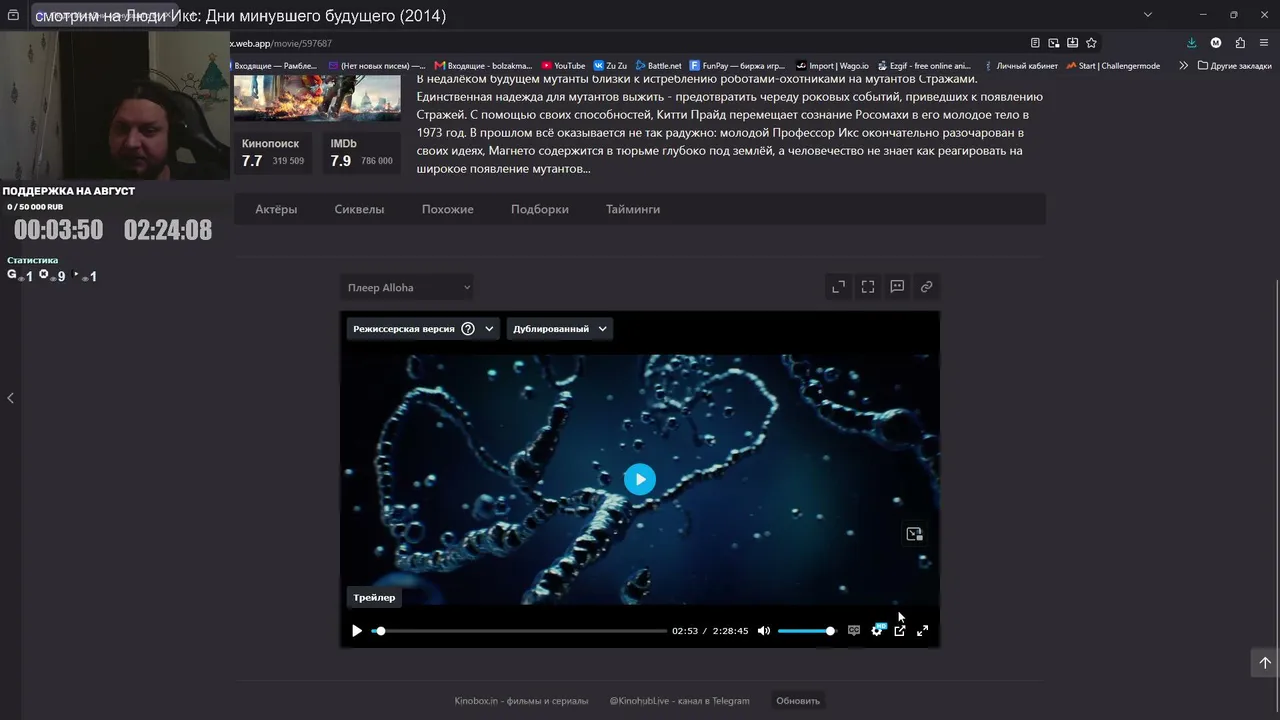Enter fullscreen from player control bar
This screenshot has height=720, width=1280.
(923, 631)
